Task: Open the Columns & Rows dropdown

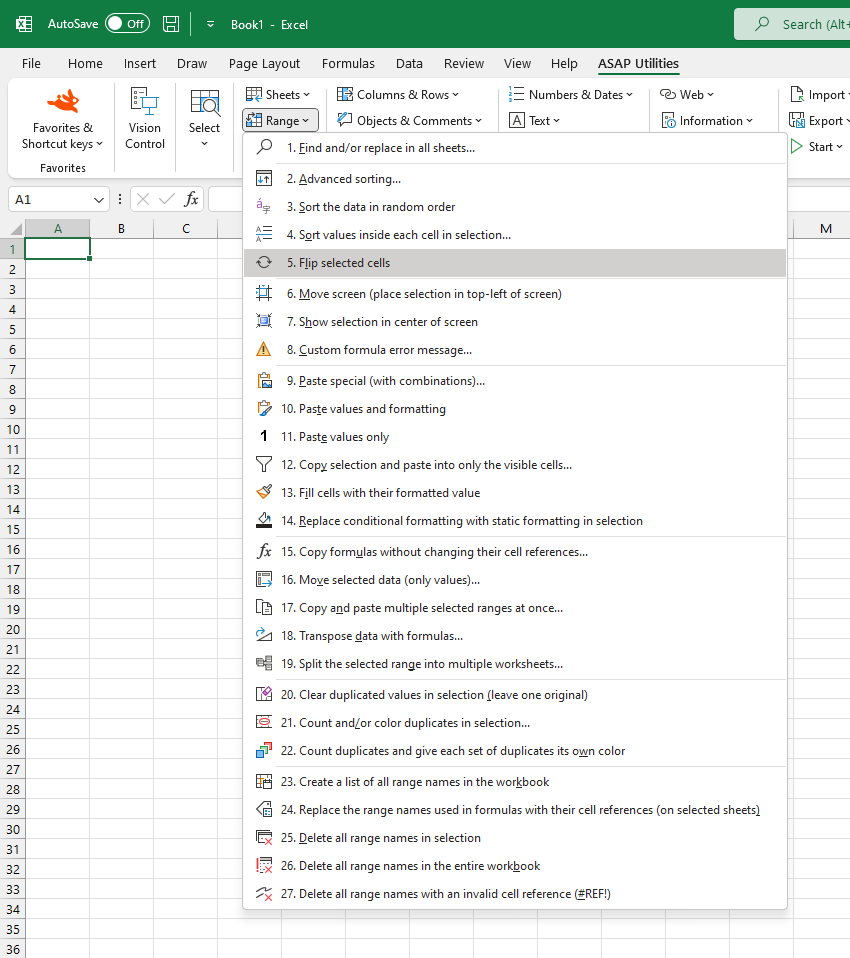Action: pyautogui.click(x=398, y=95)
